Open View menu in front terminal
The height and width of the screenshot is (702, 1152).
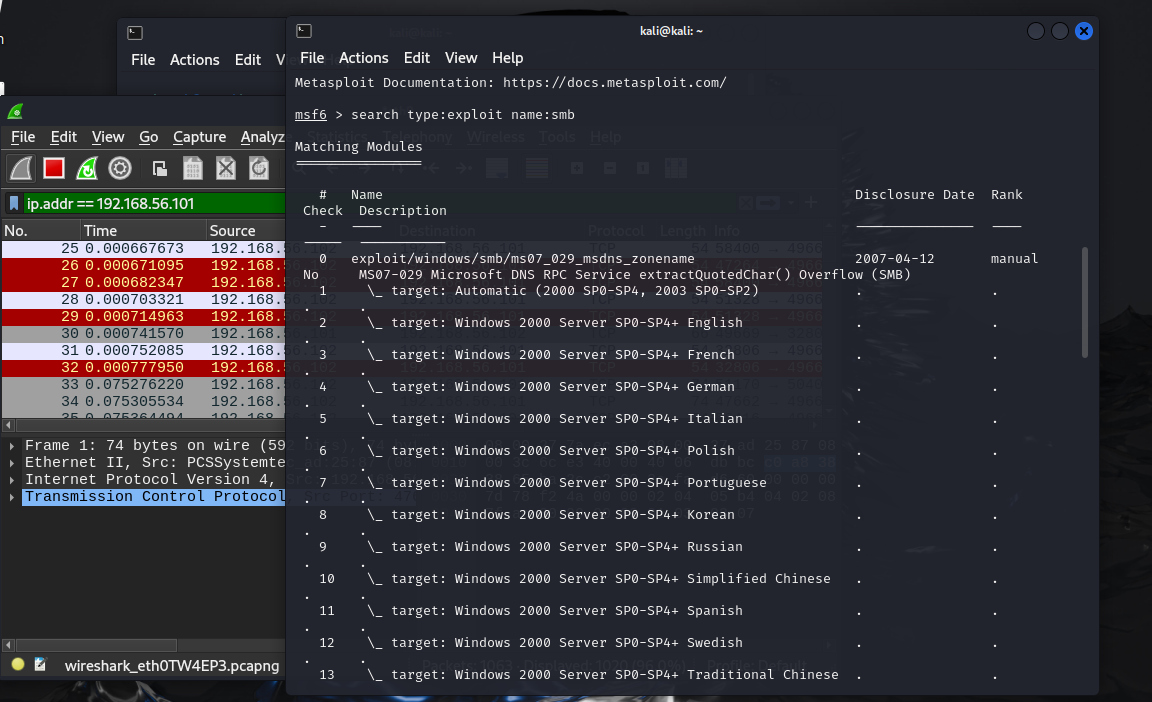point(461,58)
